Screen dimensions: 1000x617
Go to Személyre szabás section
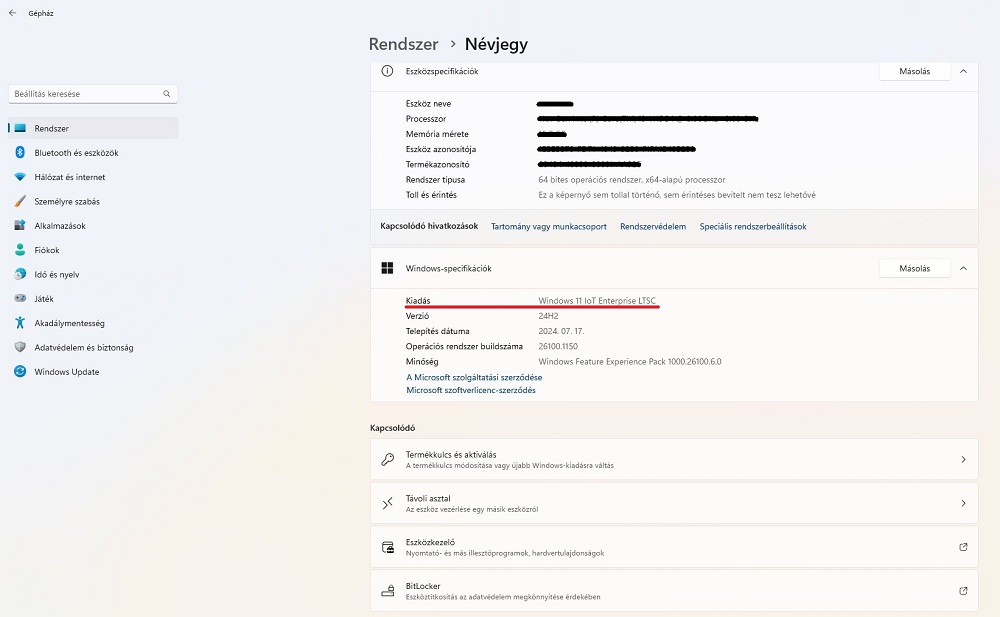pos(93,201)
